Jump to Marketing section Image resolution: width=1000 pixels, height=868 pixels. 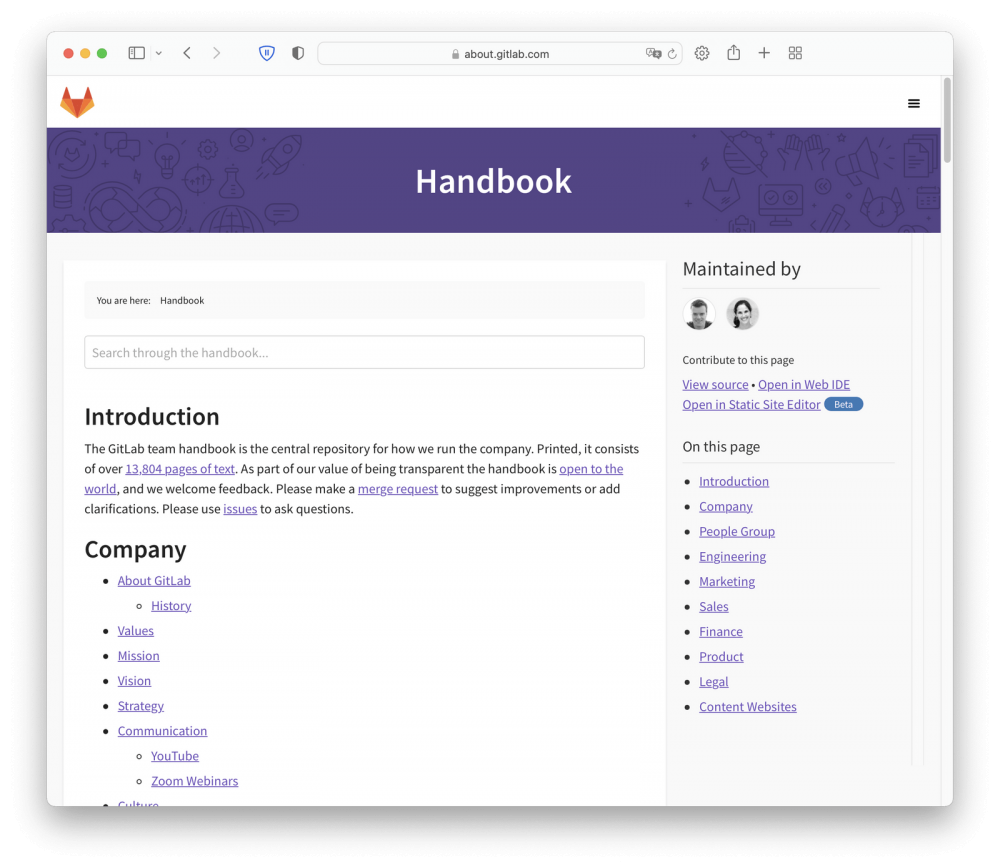coord(726,582)
